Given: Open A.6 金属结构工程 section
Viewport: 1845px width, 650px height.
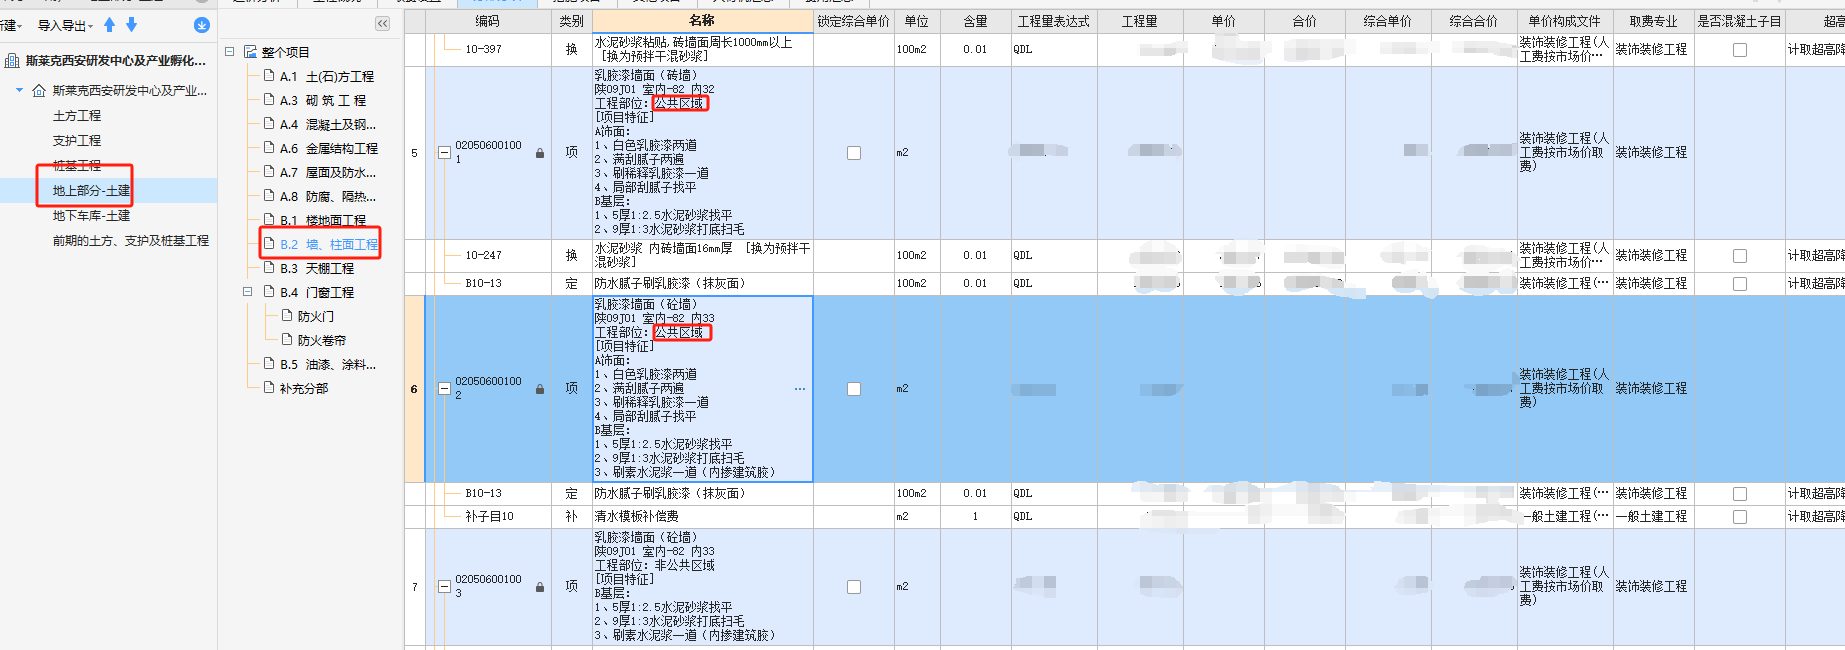Looking at the screenshot, I should [329, 148].
